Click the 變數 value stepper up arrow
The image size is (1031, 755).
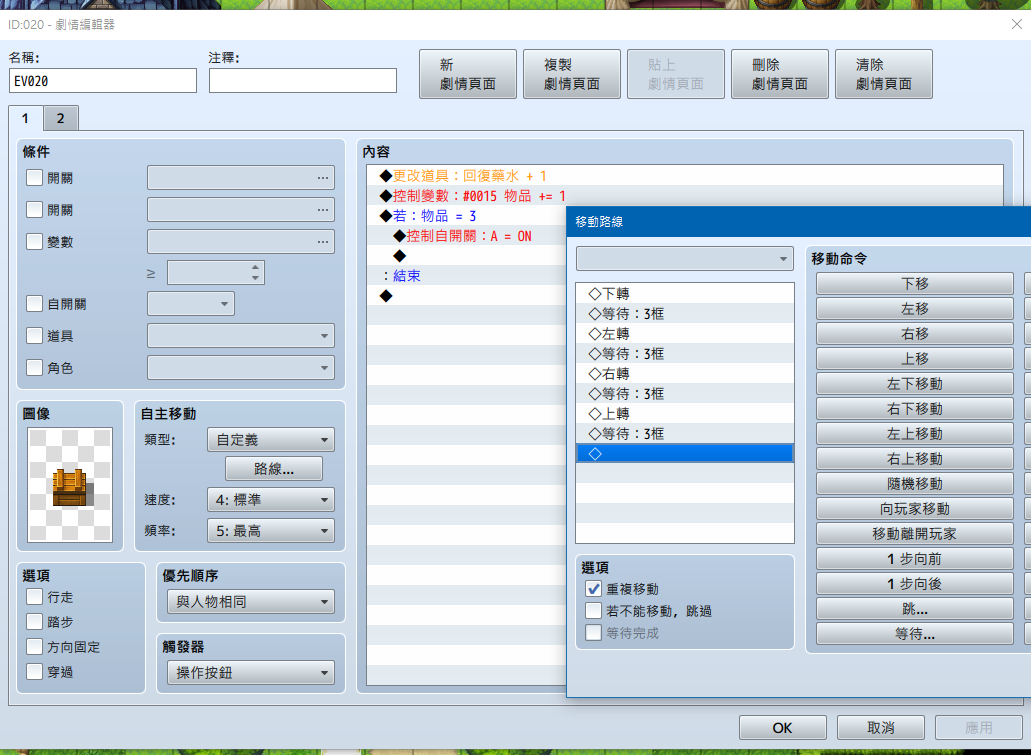click(x=256, y=267)
